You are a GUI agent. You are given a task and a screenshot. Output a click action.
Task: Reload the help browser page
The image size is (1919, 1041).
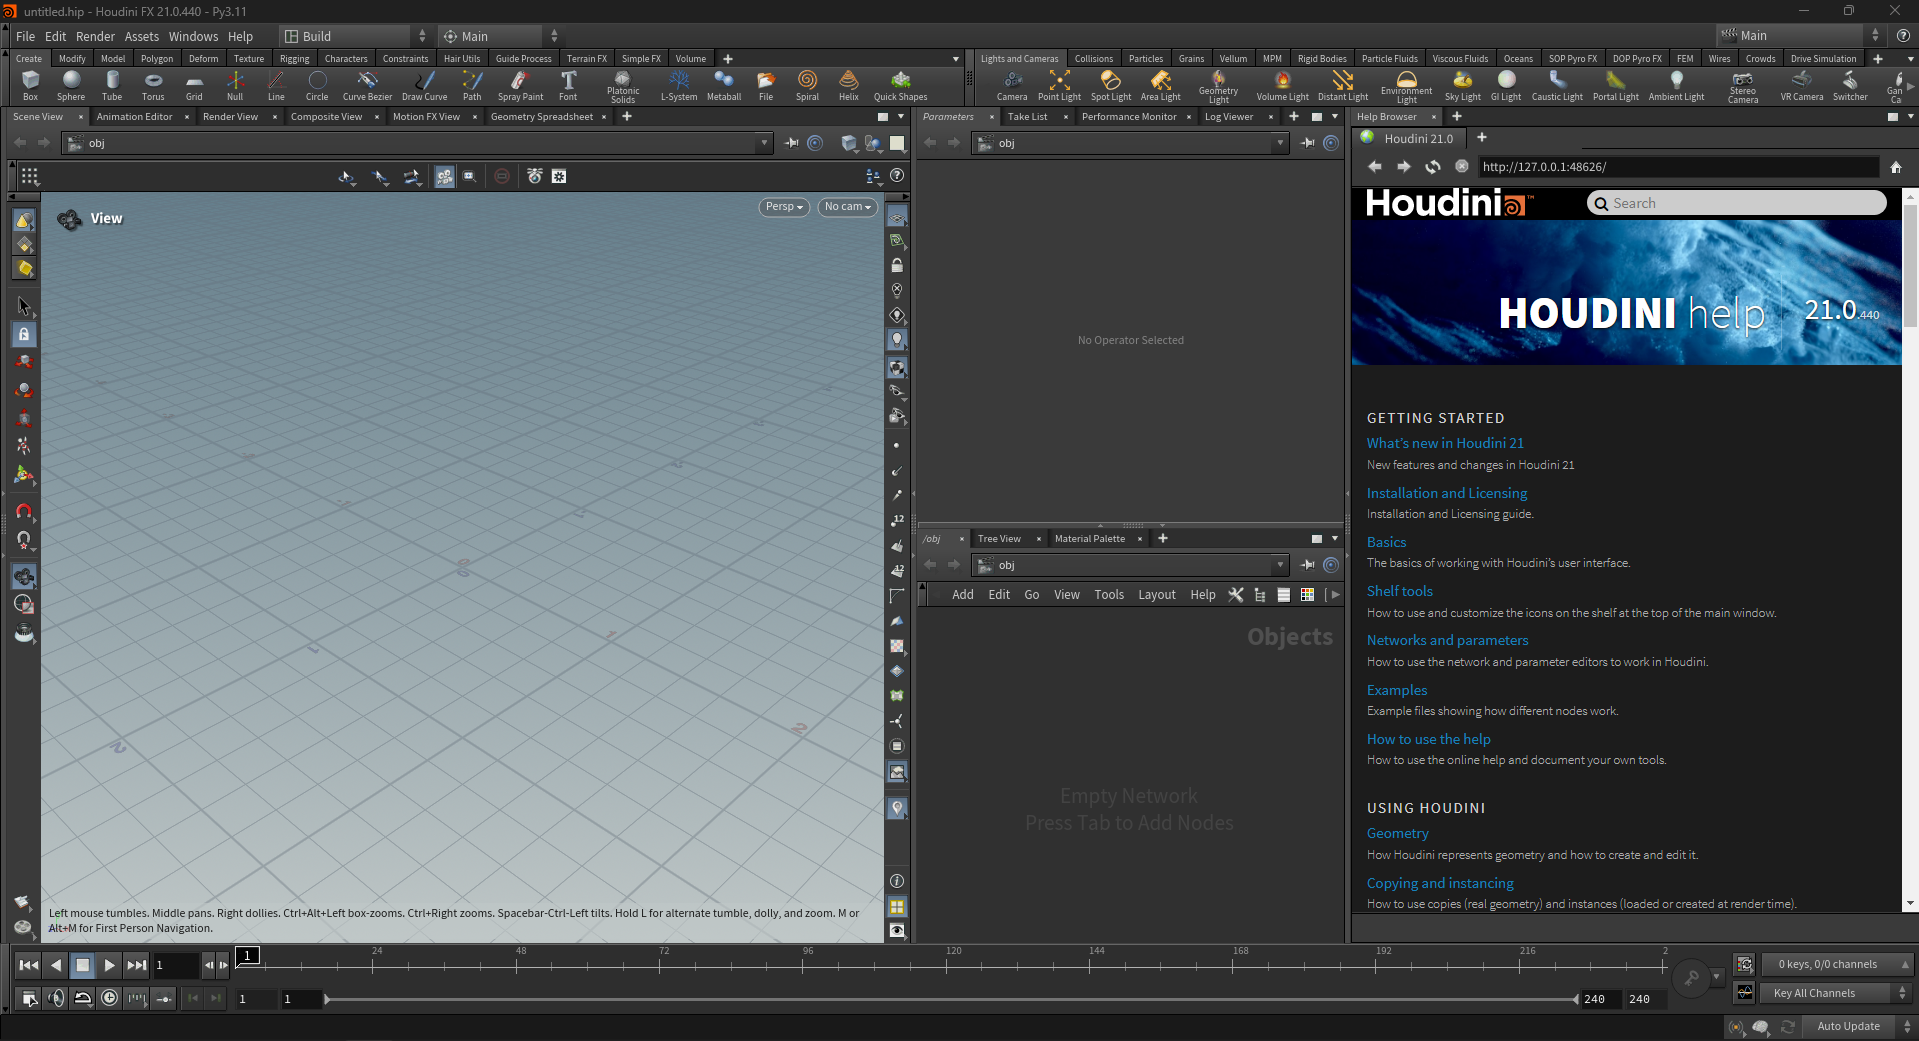click(x=1433, y=167)
